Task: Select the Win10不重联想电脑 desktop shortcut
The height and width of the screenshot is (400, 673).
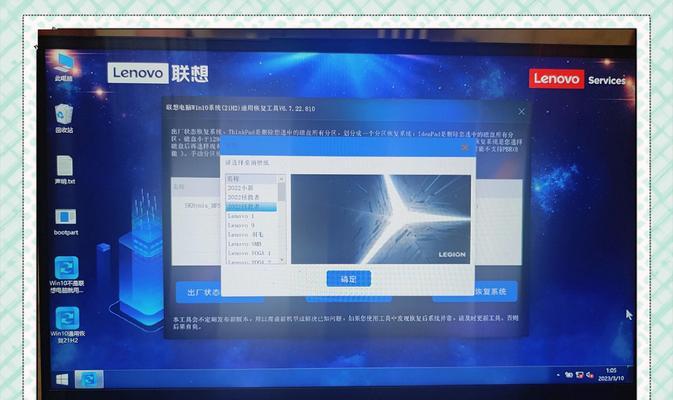Action: coord(67,275)
